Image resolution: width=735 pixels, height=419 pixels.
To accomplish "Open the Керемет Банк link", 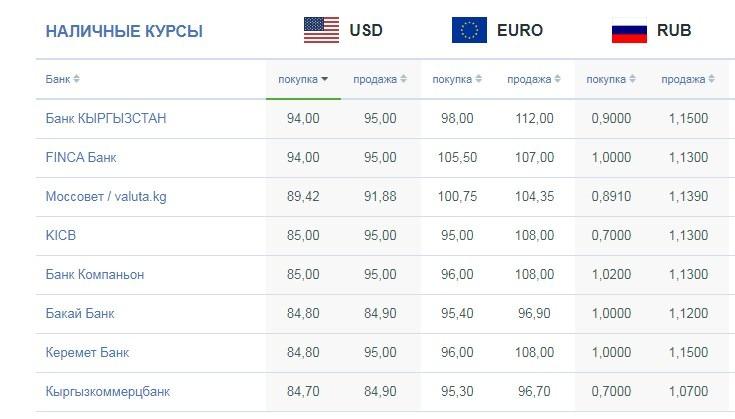I will click(x=87, y=352).
